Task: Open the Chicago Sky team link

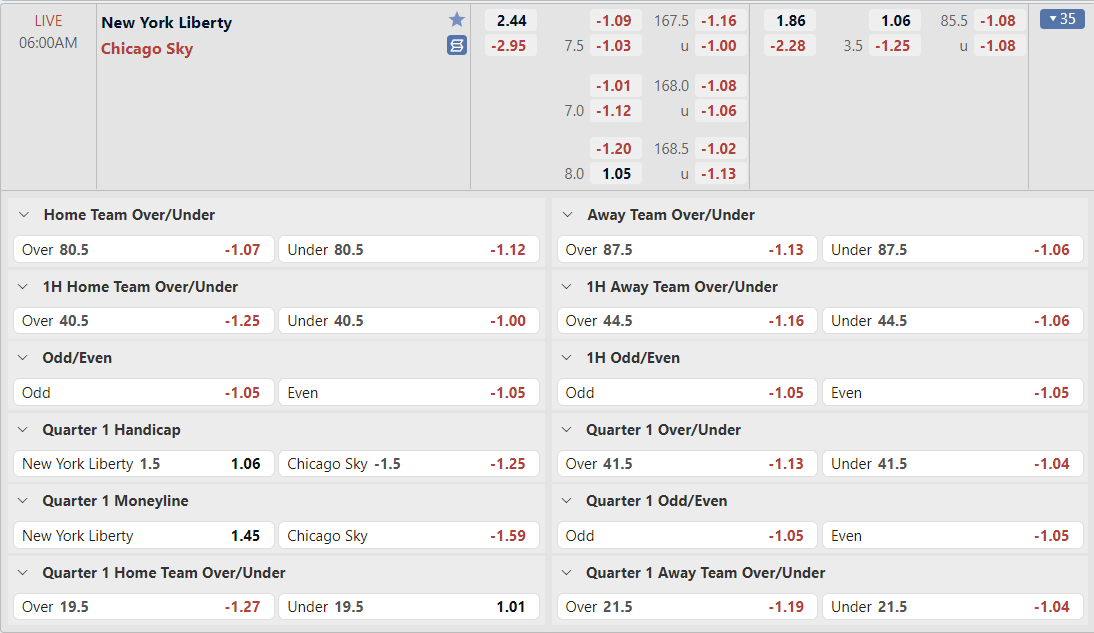Action: click(x=147, y=49)
